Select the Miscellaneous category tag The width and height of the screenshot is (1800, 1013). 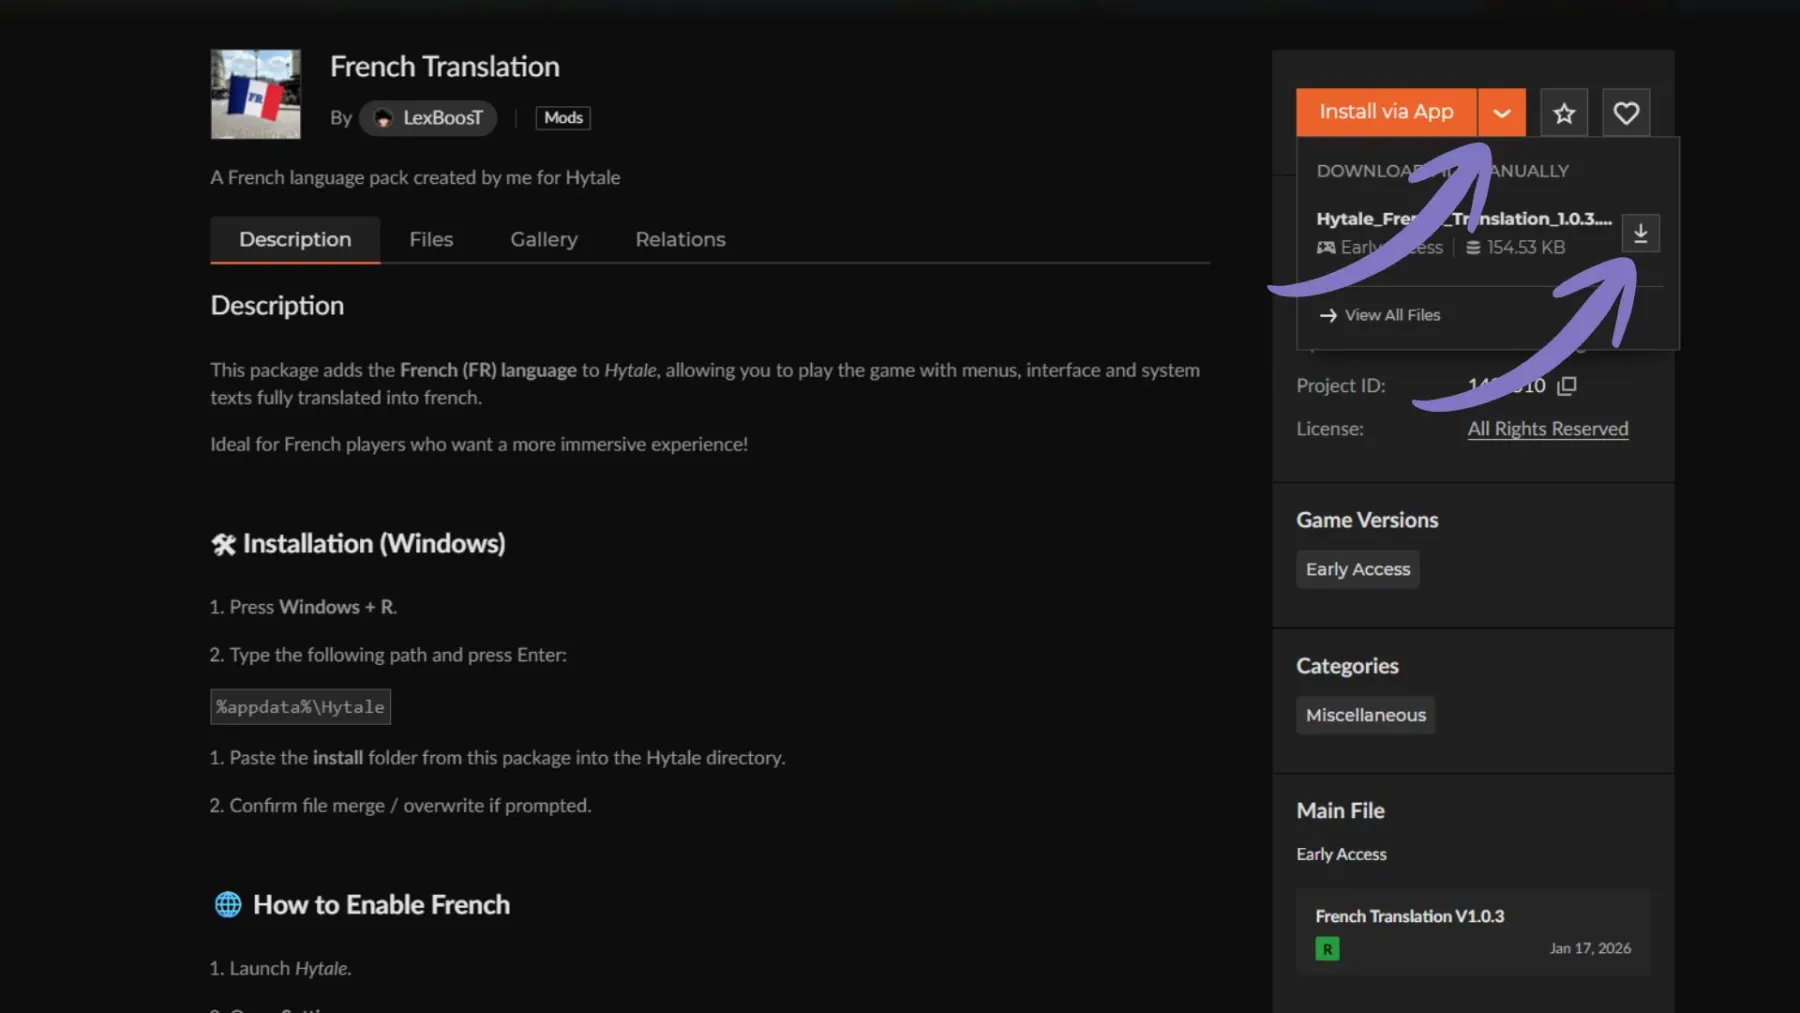coord(1365,714)
